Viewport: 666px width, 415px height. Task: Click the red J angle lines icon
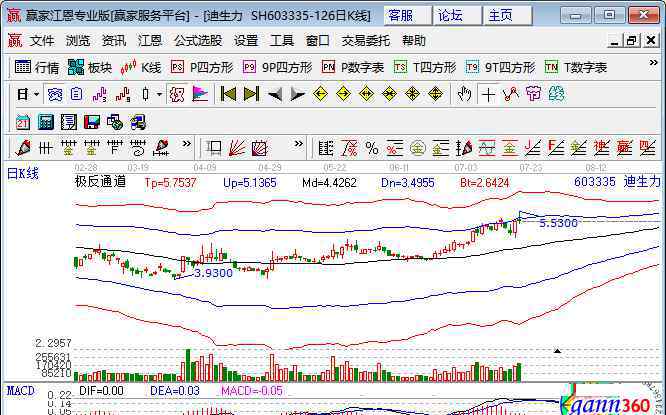tap(532, 148)
